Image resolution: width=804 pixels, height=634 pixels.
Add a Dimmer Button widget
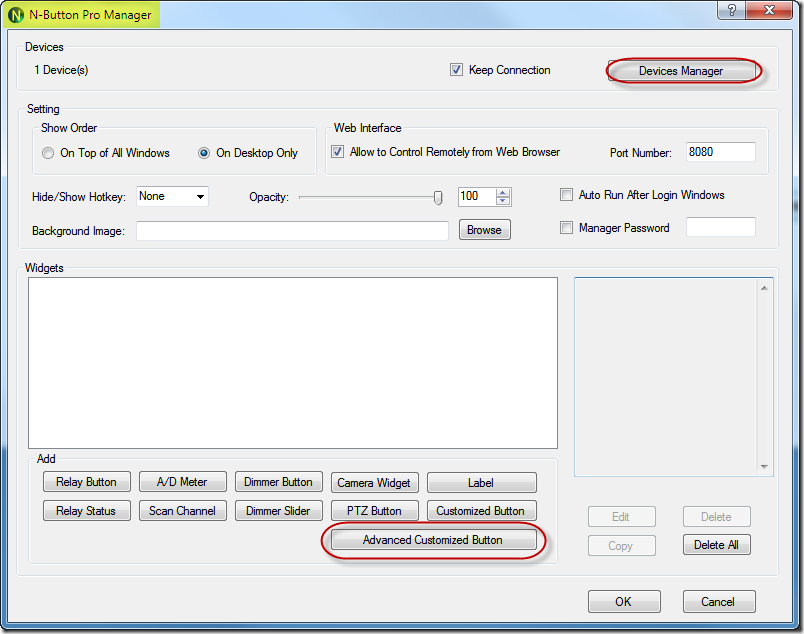[278, 482]
